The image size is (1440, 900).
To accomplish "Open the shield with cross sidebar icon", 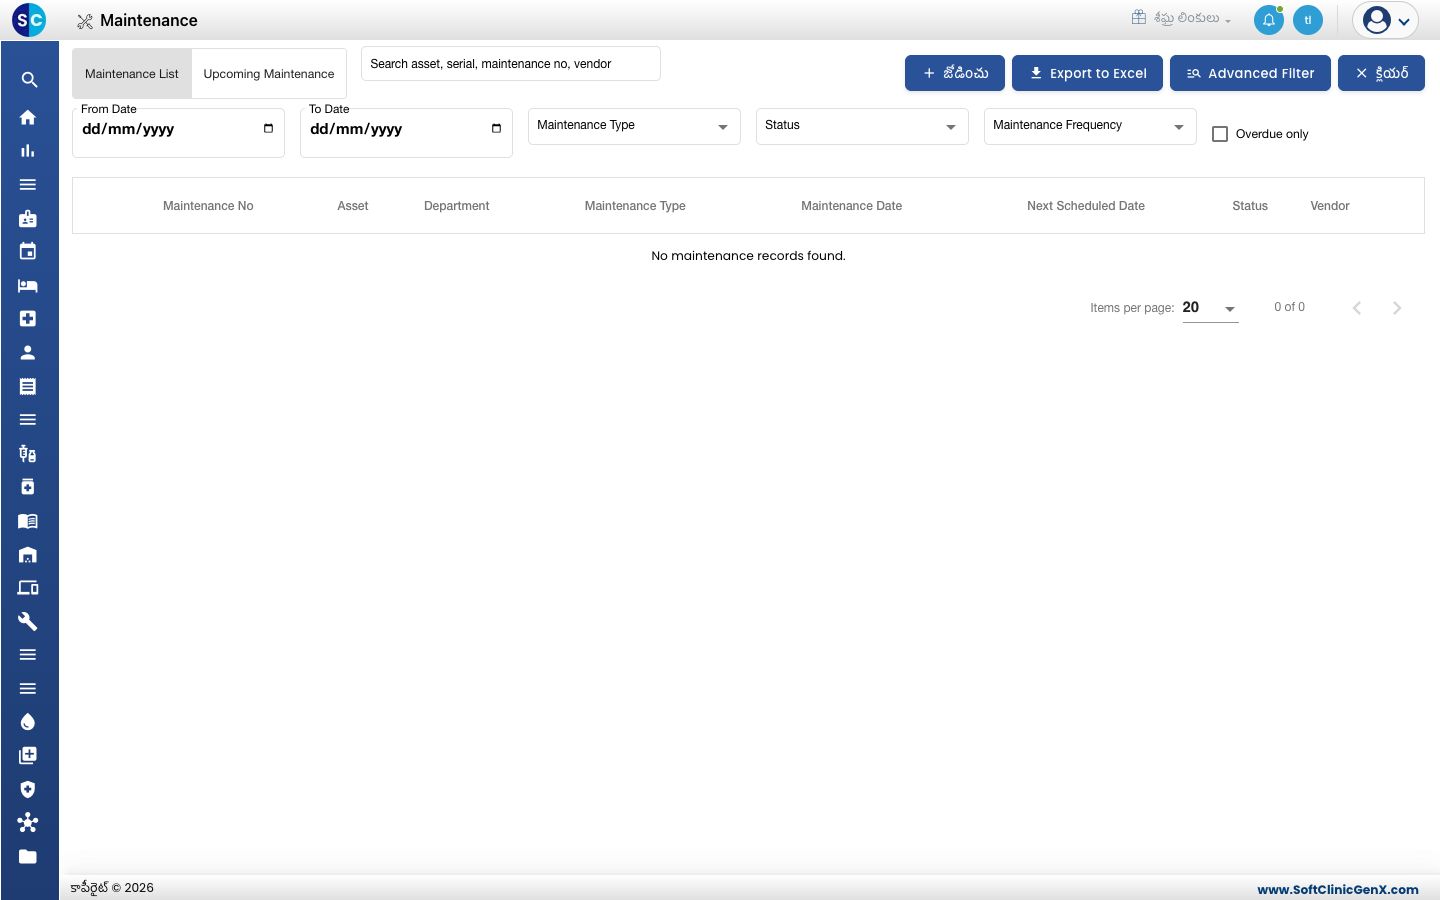I will [x=28, y=789].
